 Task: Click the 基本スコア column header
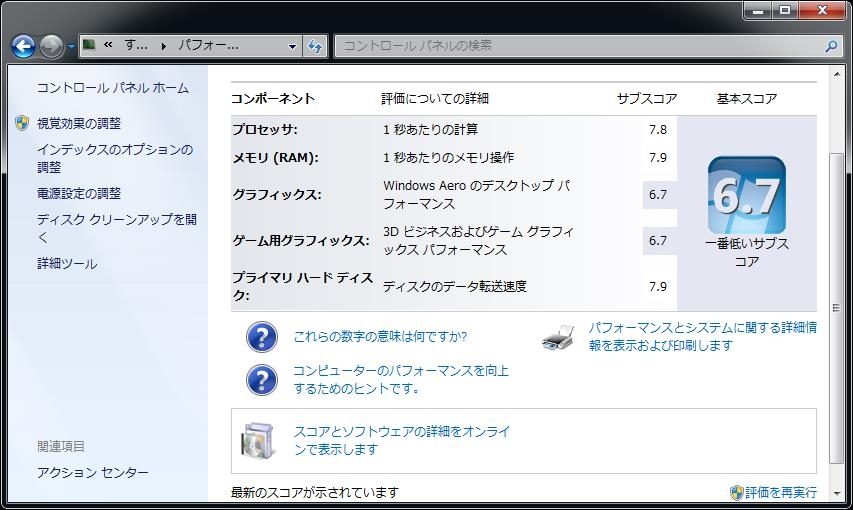pyautogui.click(x=747, y=99)
